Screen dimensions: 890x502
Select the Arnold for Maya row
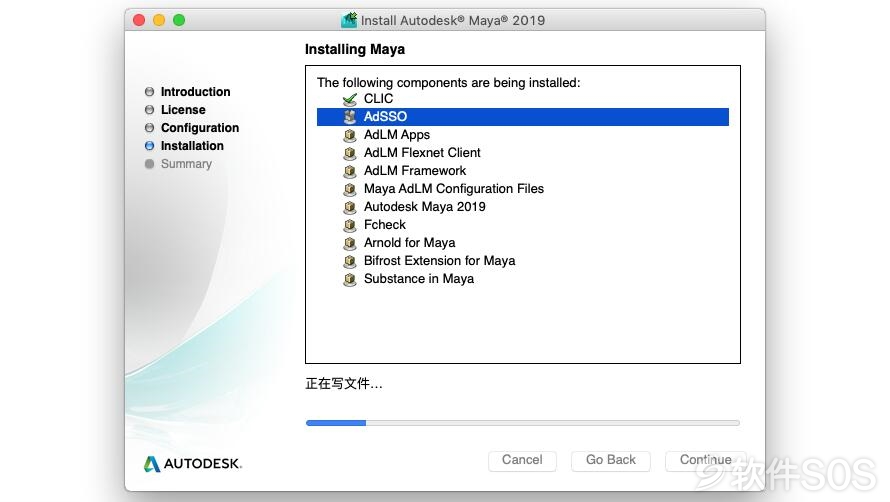pos(523,243)
